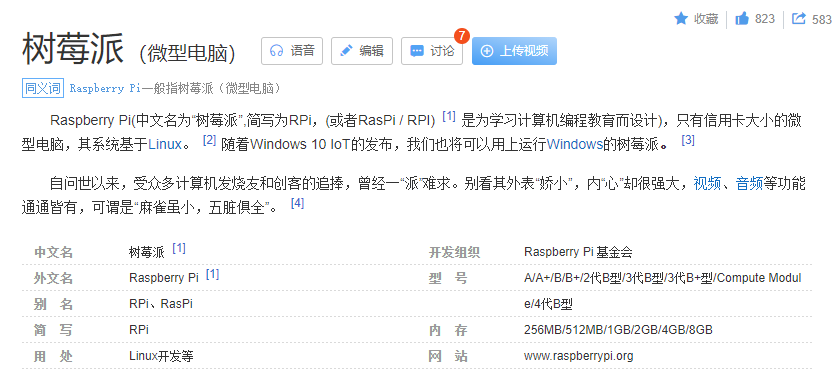Click the 别名 field label

click(x=54, y=304)
